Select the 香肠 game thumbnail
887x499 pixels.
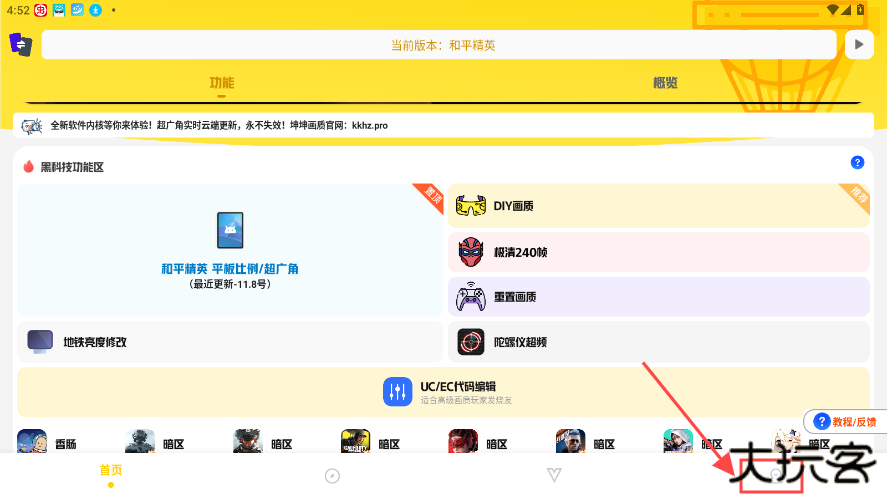click(x=31, y=442)
